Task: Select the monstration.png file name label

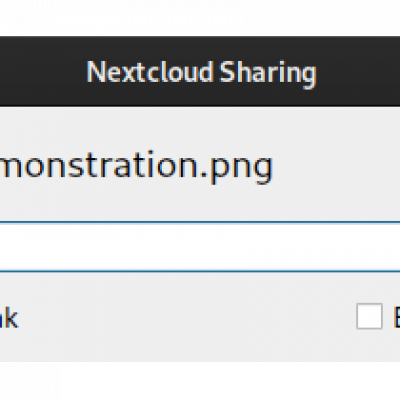Action: 136,167
